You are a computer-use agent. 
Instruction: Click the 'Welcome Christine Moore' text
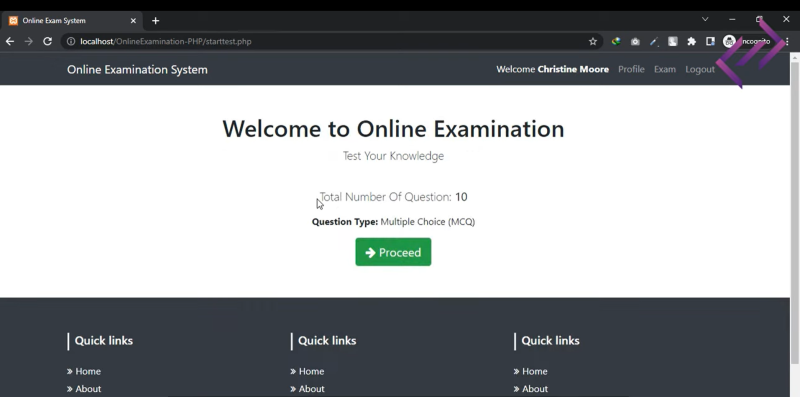(x=553, y=69)
